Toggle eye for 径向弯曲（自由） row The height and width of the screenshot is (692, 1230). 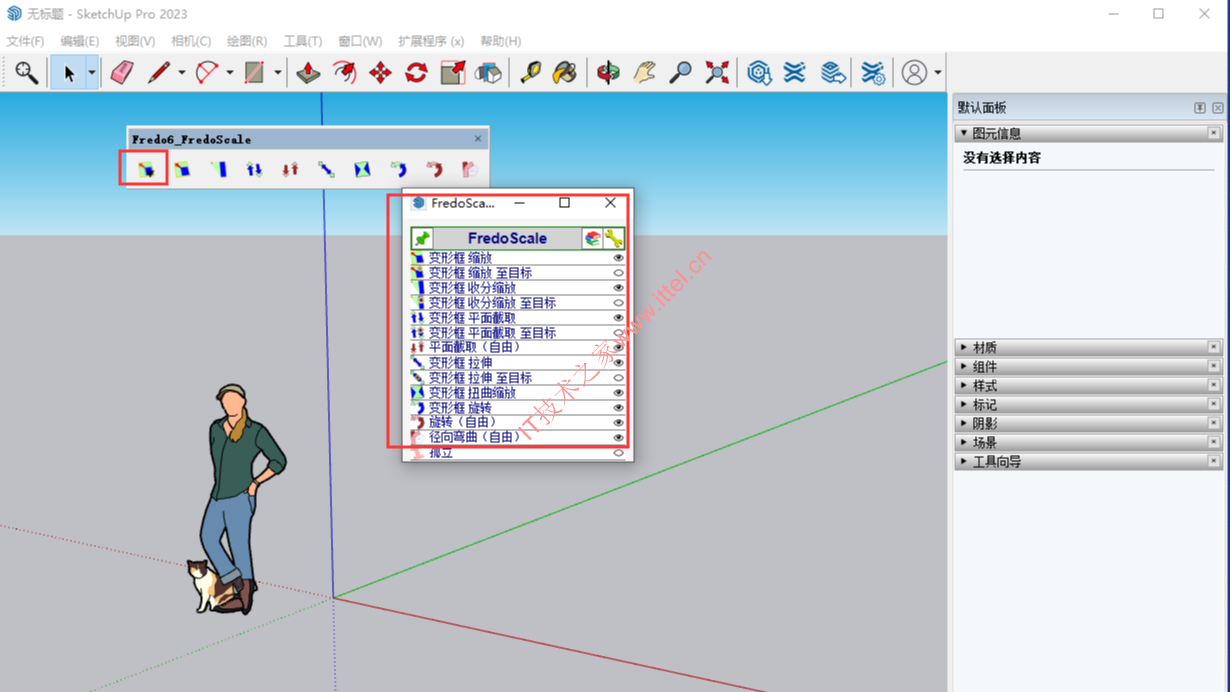[618, 438]
